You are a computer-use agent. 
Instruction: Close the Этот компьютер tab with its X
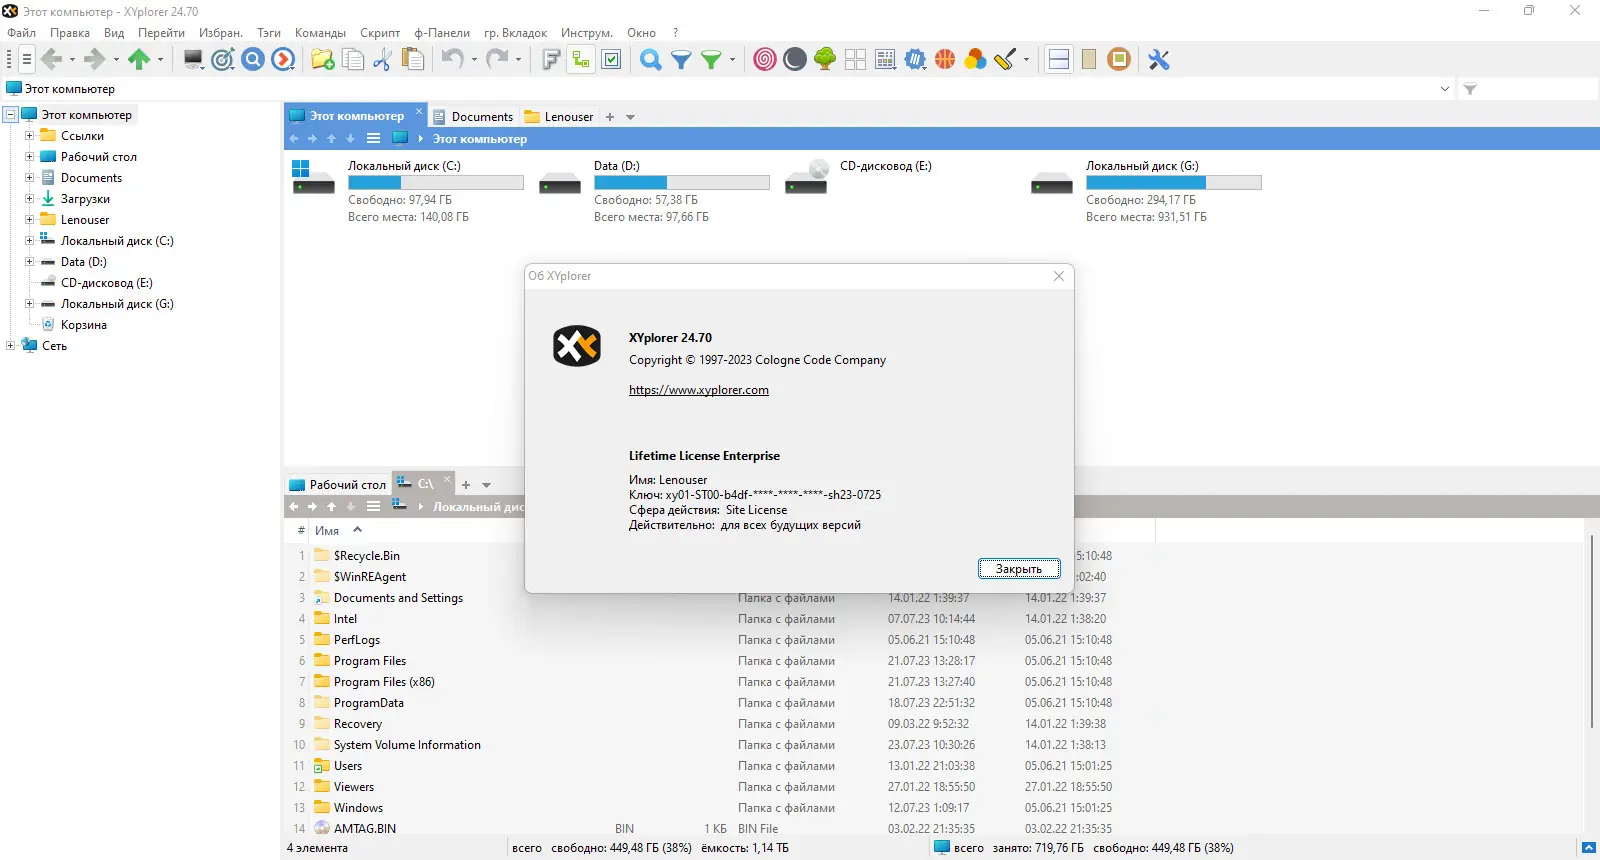419,111
